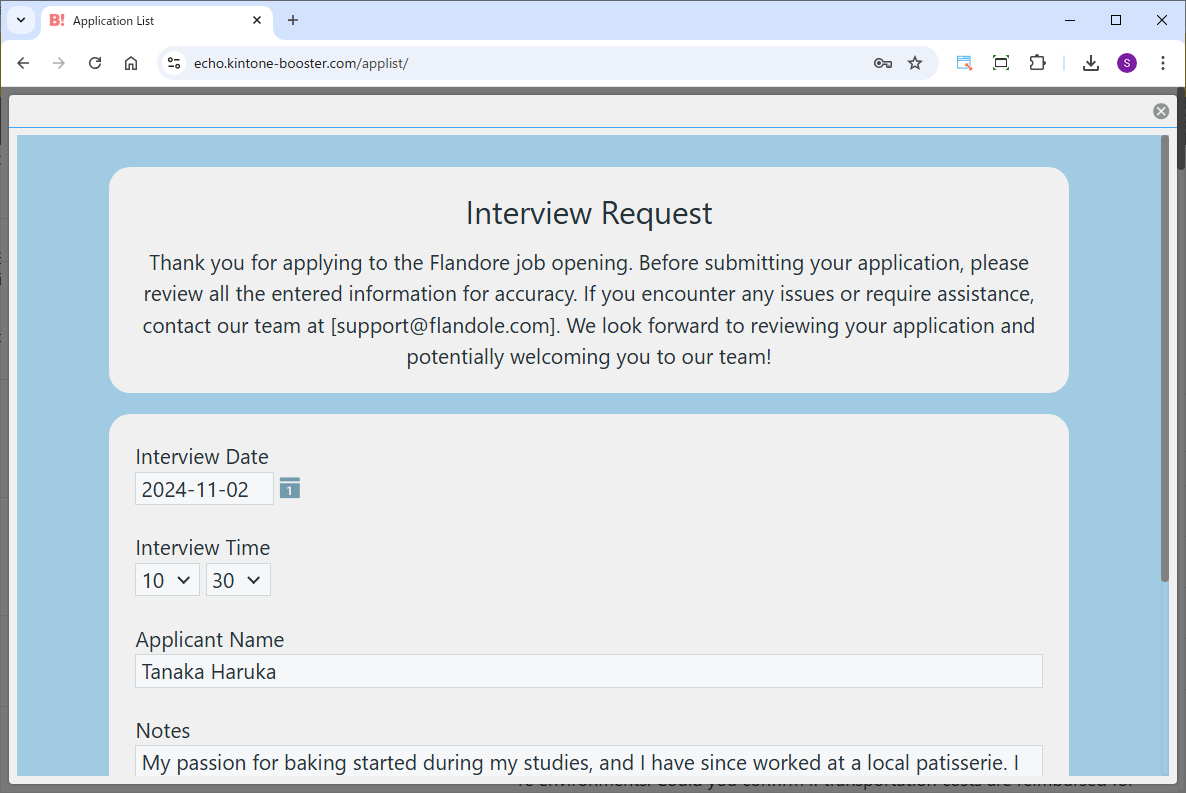Viewport: 1186px width, 793px height.
Task: Open the password manager key icon
Action: point(882,63)
